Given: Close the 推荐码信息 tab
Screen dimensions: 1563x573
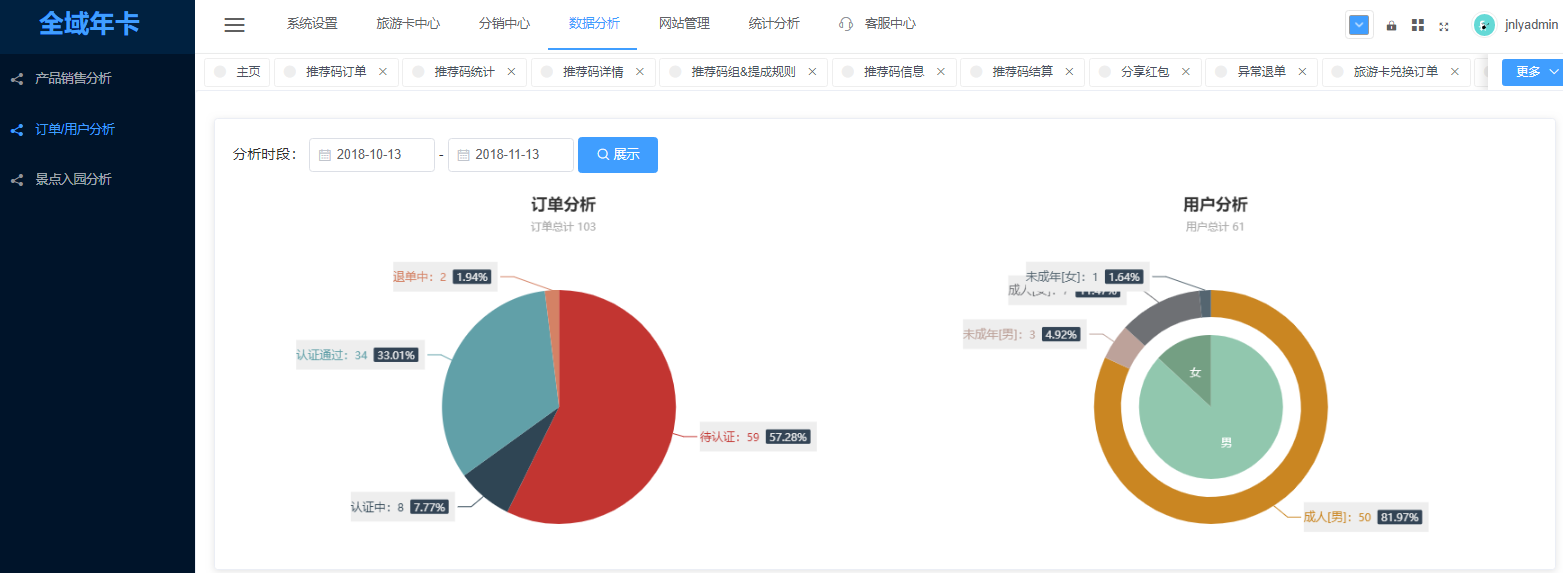Looking at the screenshot, I should [x=941, y=72].
